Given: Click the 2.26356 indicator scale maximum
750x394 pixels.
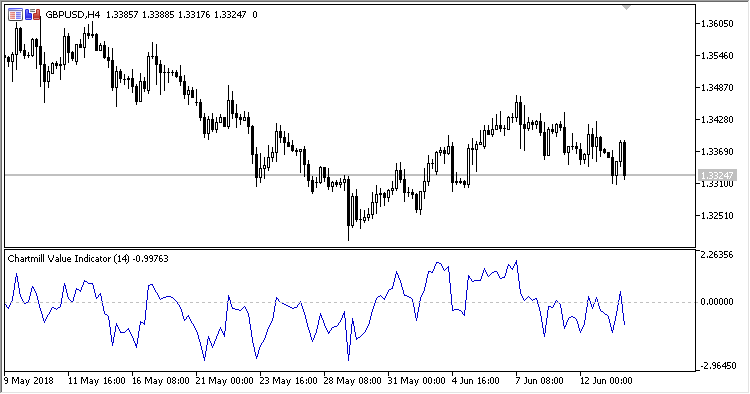Looking at the screenshot, I should point(717,255).
